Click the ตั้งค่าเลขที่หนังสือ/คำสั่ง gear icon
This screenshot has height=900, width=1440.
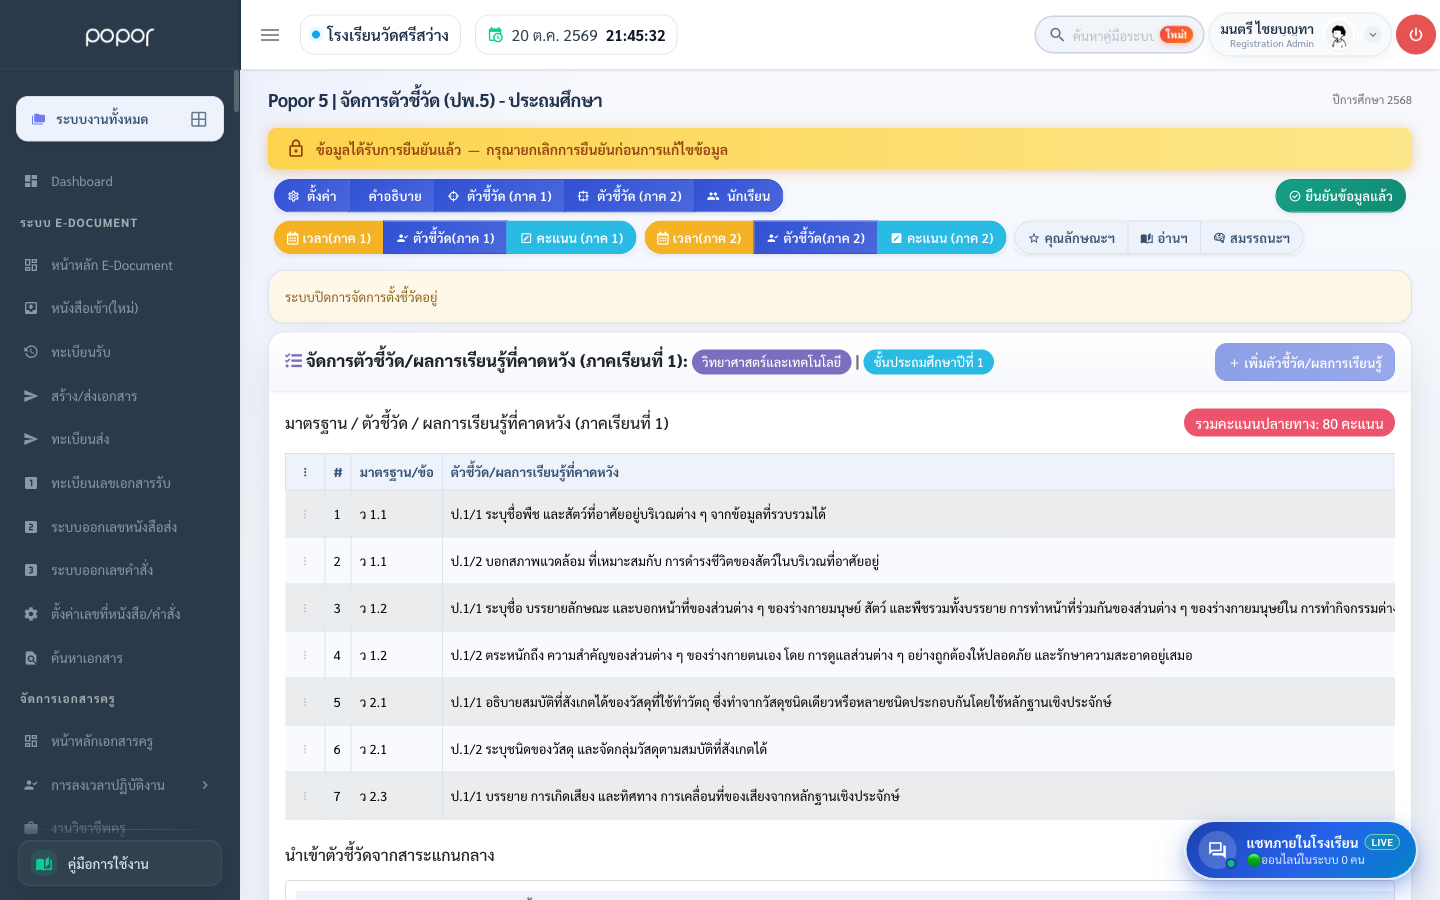pos(31,614)
